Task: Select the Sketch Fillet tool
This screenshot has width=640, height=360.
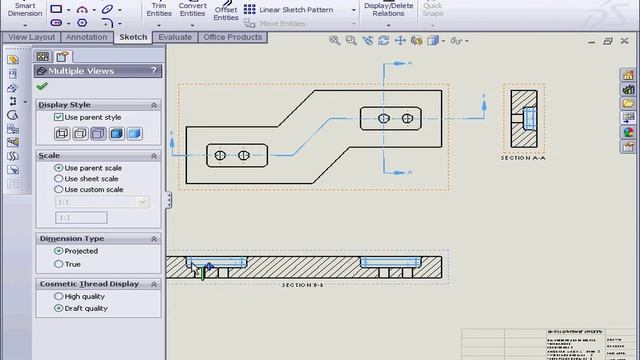Action: (107, 22)
